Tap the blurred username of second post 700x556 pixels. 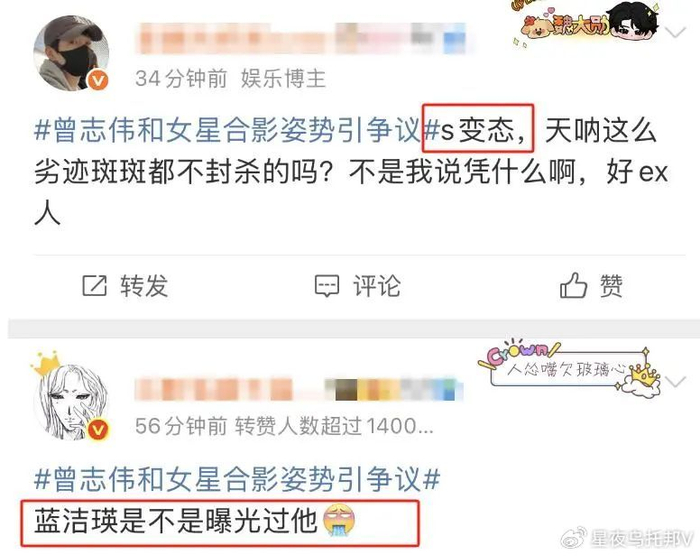(298, 389)
